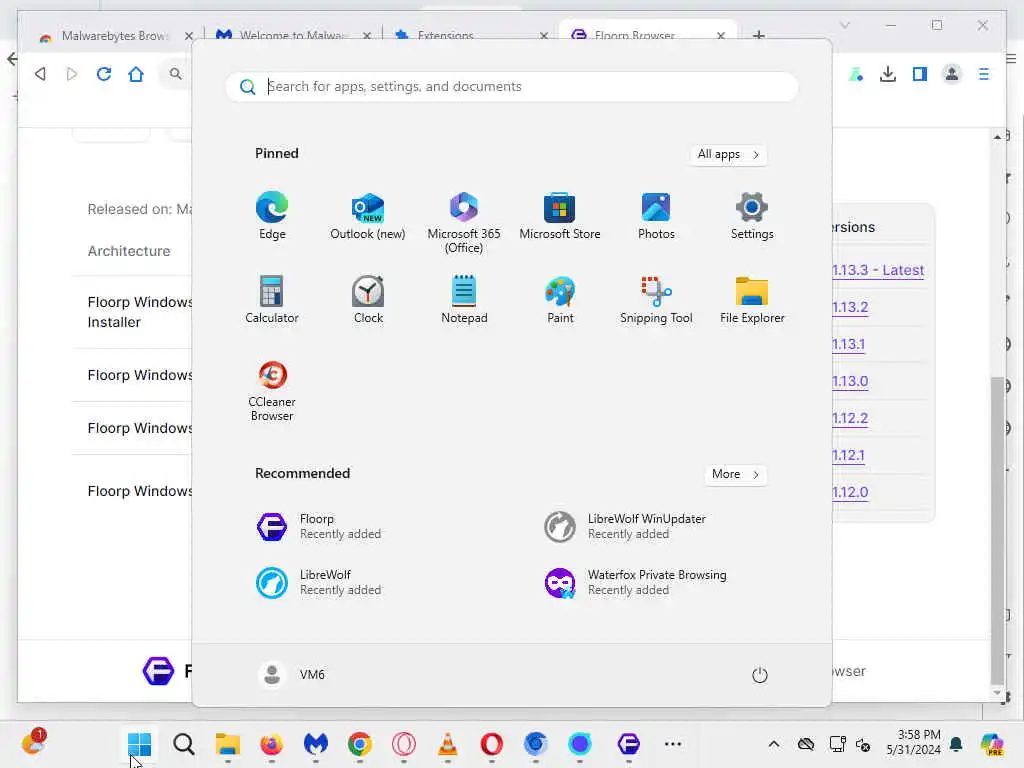This screenshot has height=768, width=1024.
Task: Open the 1.13.0 version link
Action: tap(850, 381)
